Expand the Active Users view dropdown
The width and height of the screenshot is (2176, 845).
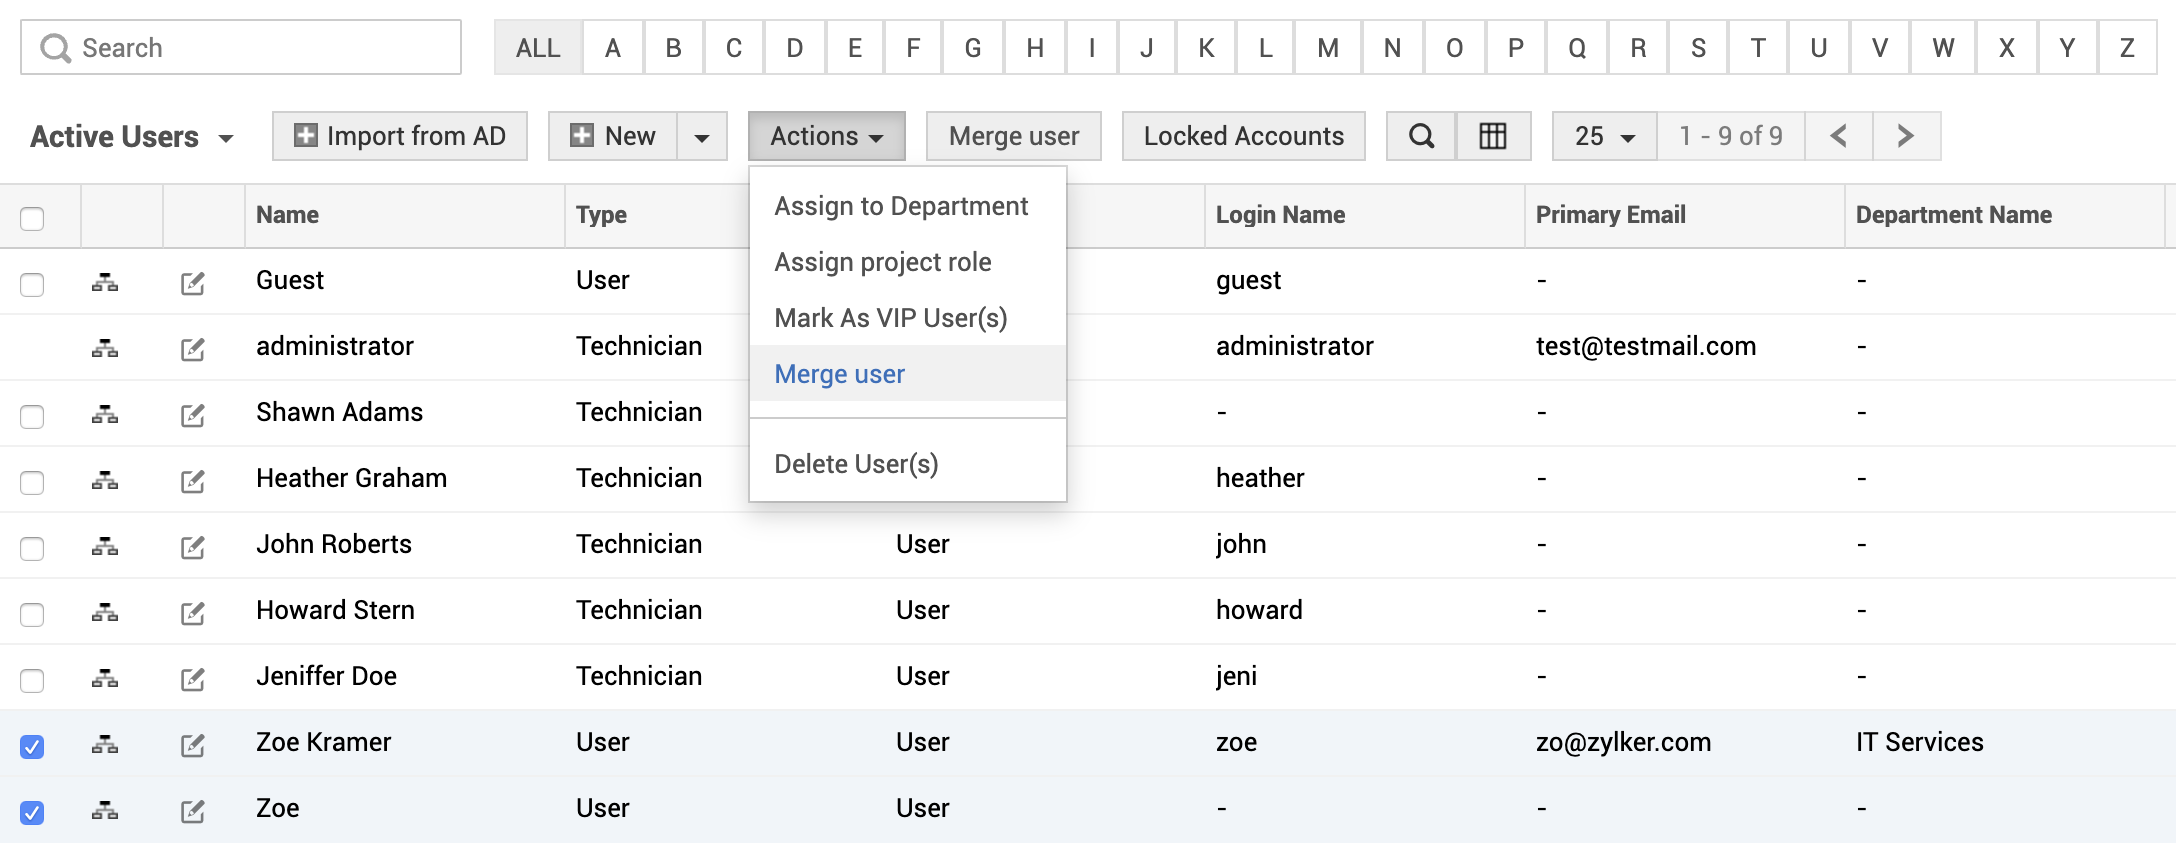tap(132, 137)
